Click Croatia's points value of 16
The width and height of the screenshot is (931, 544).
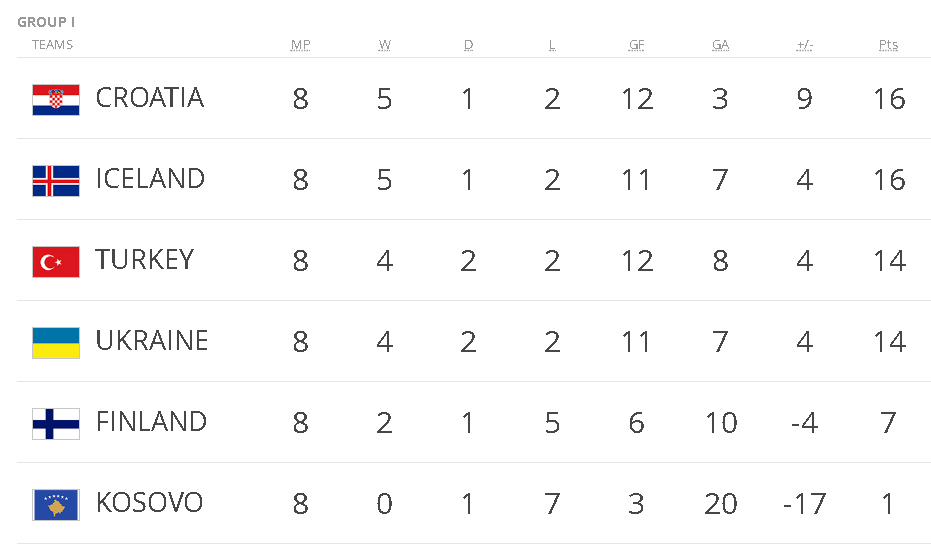coord(888,99)
